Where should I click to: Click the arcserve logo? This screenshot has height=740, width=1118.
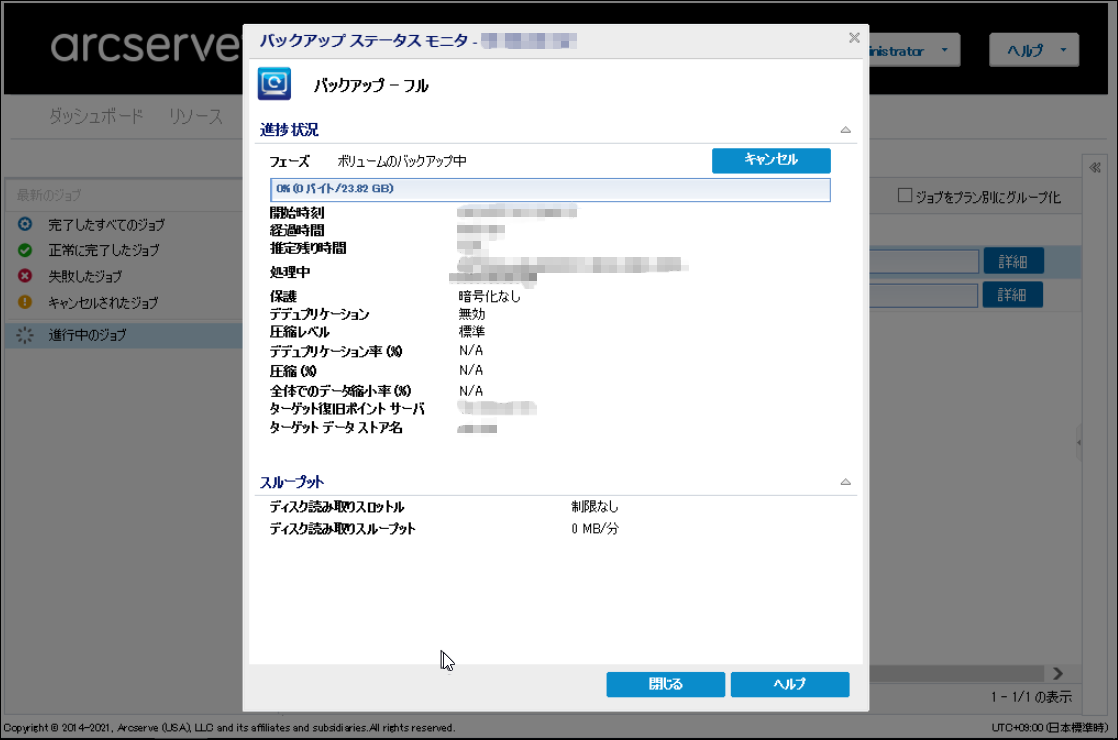point(146,46)
